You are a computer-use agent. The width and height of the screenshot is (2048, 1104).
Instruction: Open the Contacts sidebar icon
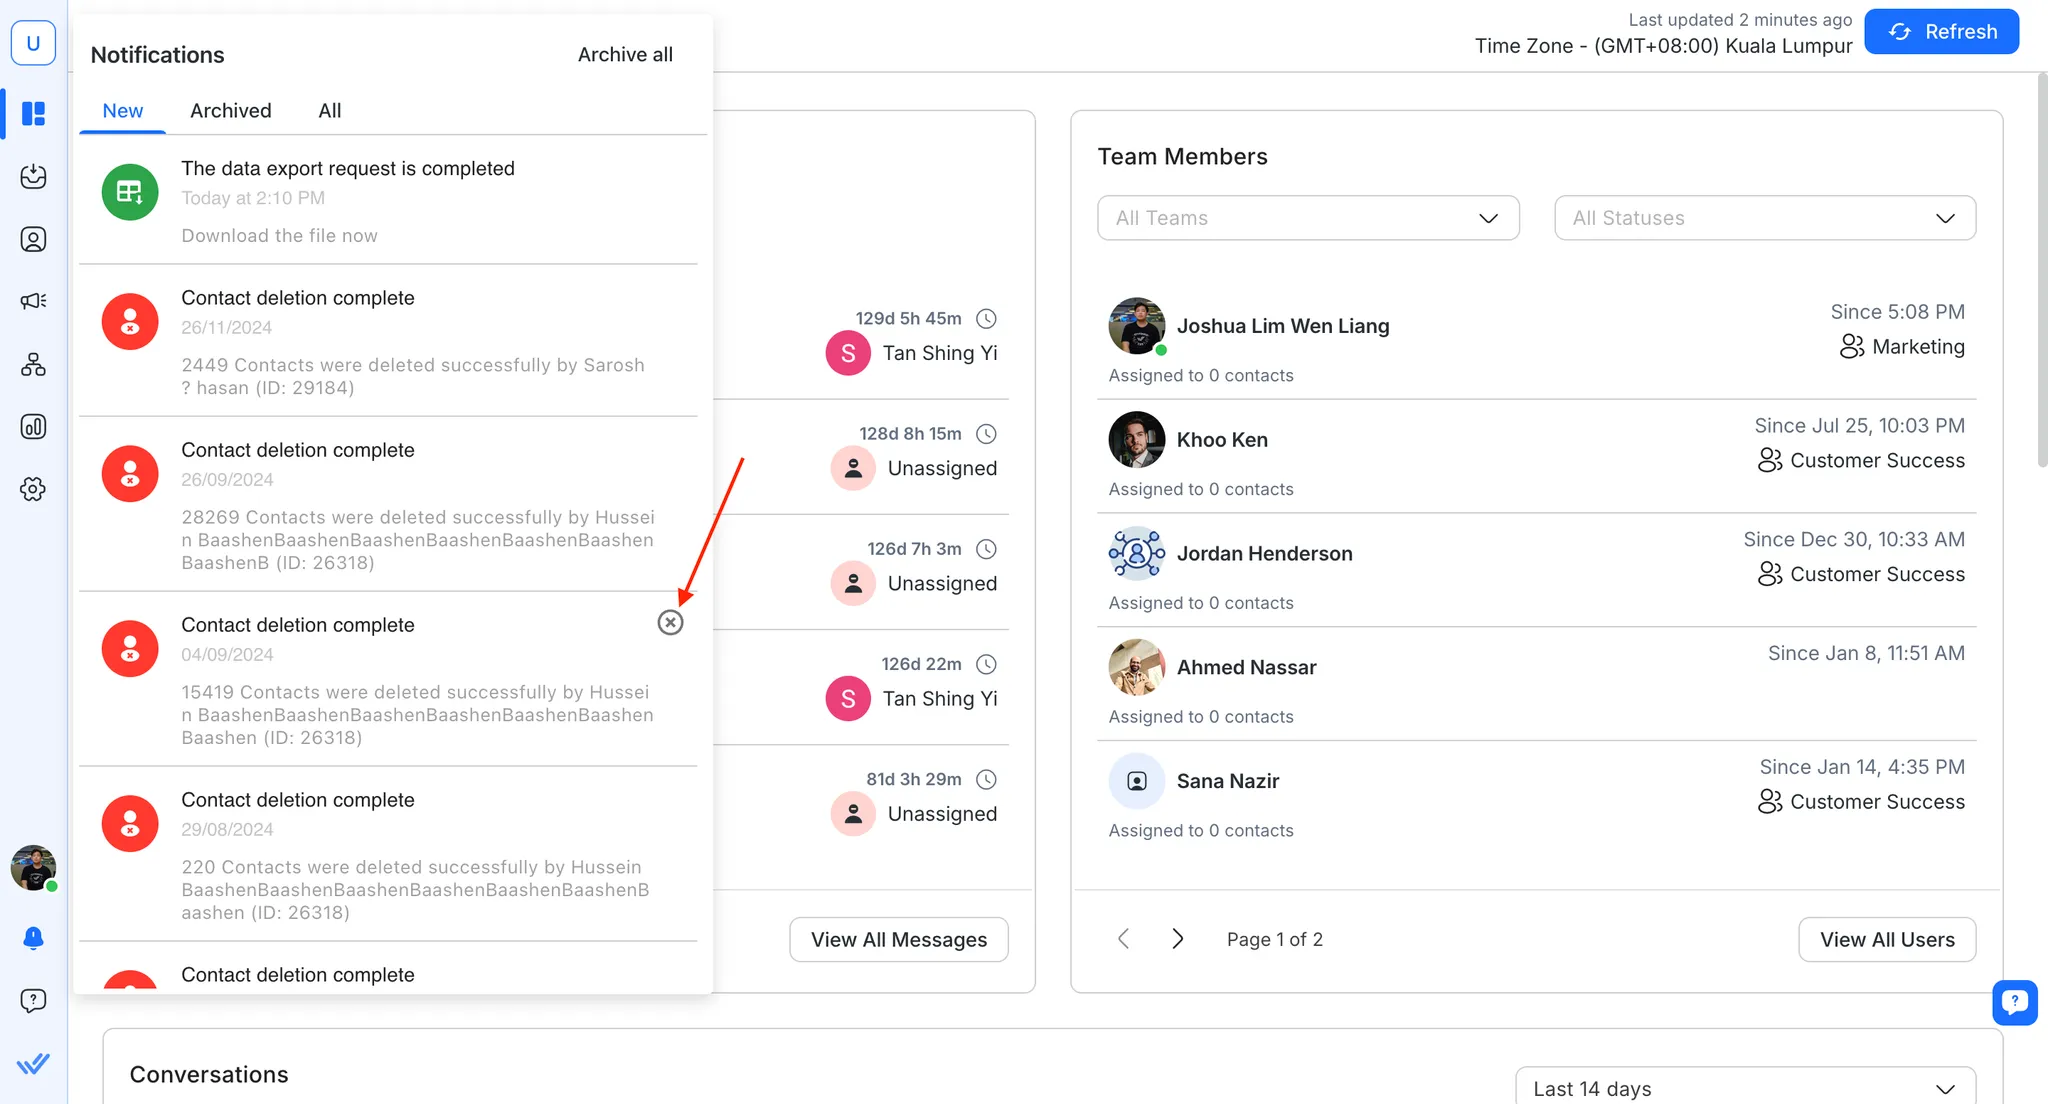(x=33, y=239)
